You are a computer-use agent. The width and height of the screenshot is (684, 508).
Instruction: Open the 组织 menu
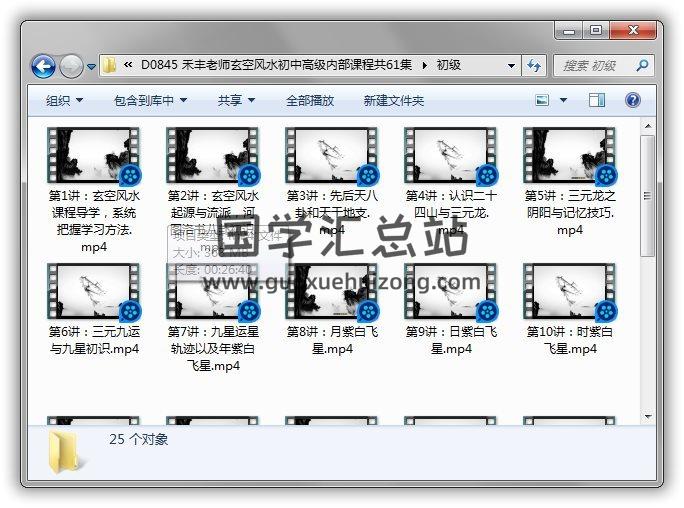click(64, 101)
